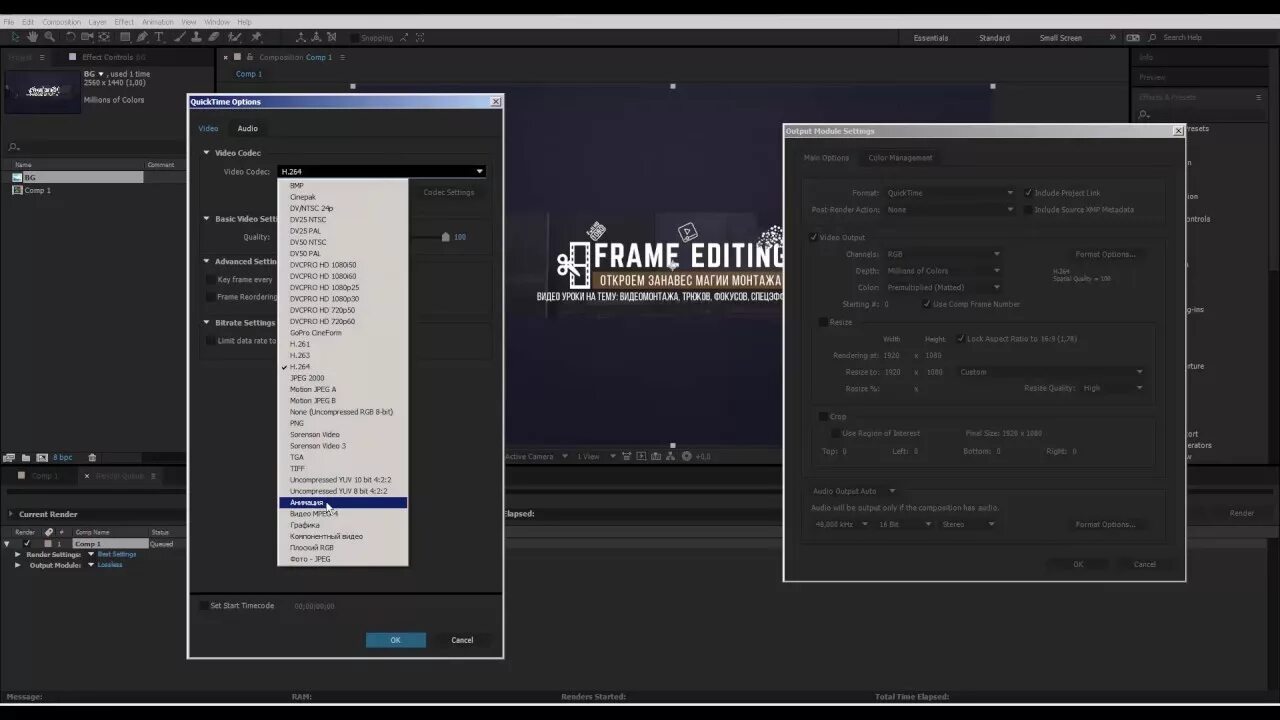
Task: Open the Video Codec H.264 dropdown
Action: [382, 172]
